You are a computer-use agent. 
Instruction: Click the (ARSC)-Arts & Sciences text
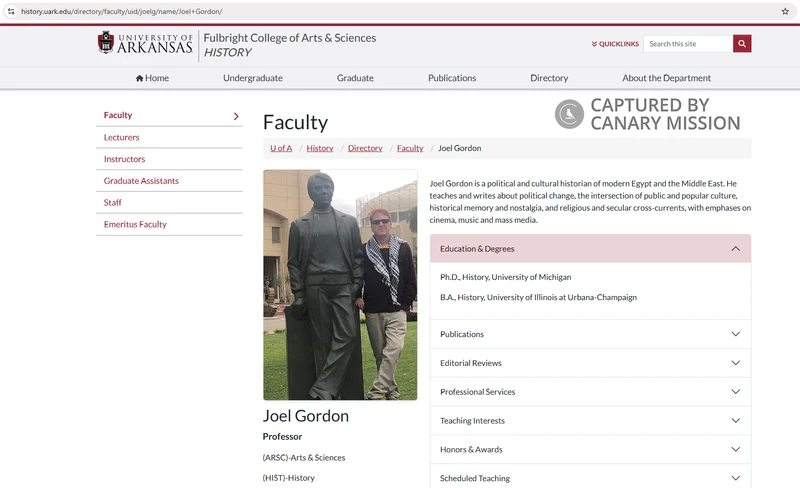[304, 457]
